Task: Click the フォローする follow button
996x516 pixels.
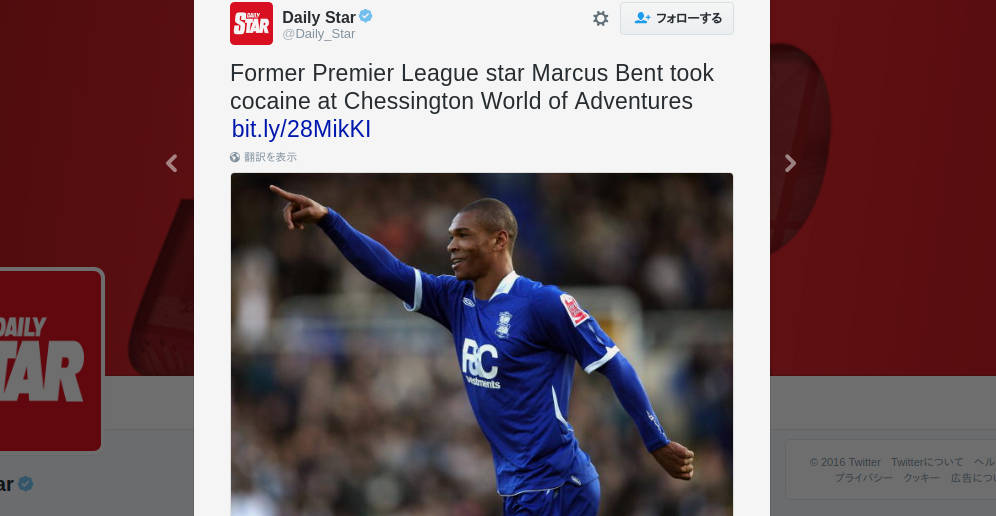Action: pos(676,18)
